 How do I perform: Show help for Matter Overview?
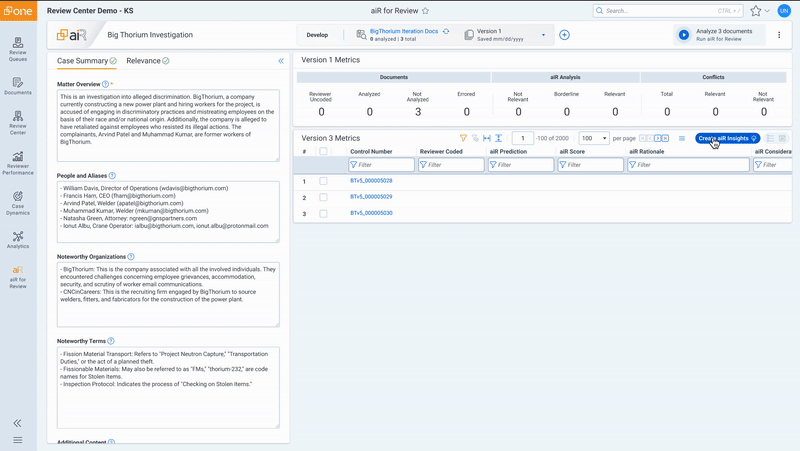coord(105,84)
